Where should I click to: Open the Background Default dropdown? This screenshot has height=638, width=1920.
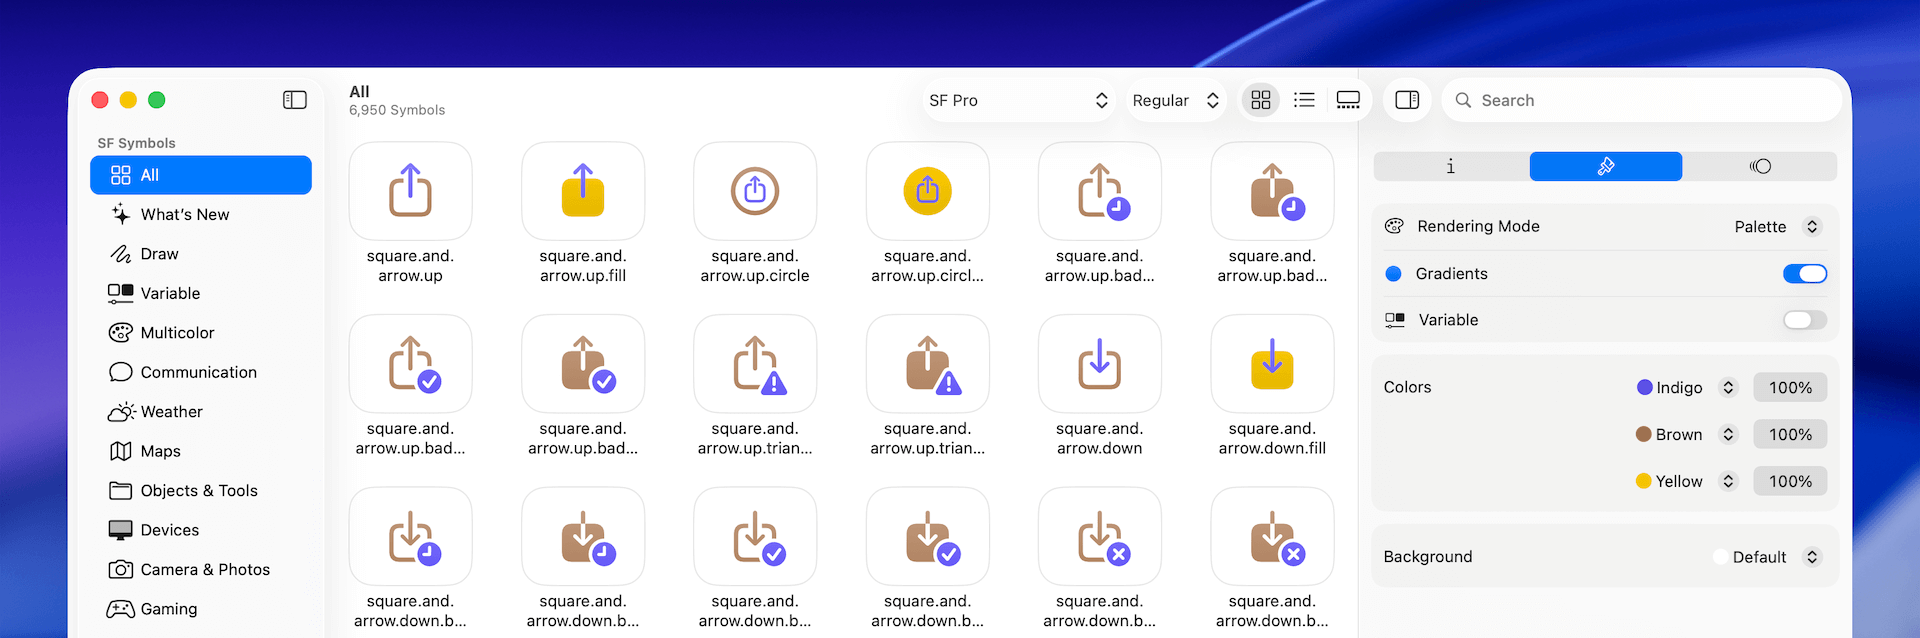point(1768,557)
